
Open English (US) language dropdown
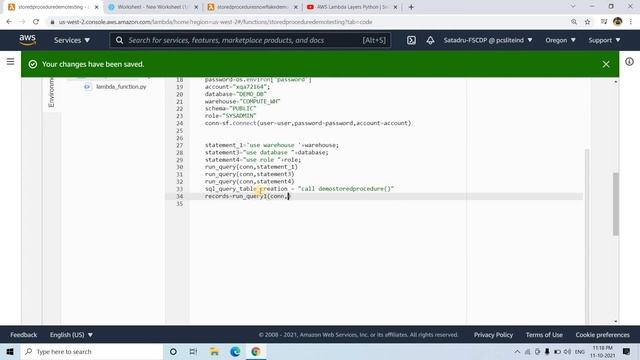coord(71,335)
